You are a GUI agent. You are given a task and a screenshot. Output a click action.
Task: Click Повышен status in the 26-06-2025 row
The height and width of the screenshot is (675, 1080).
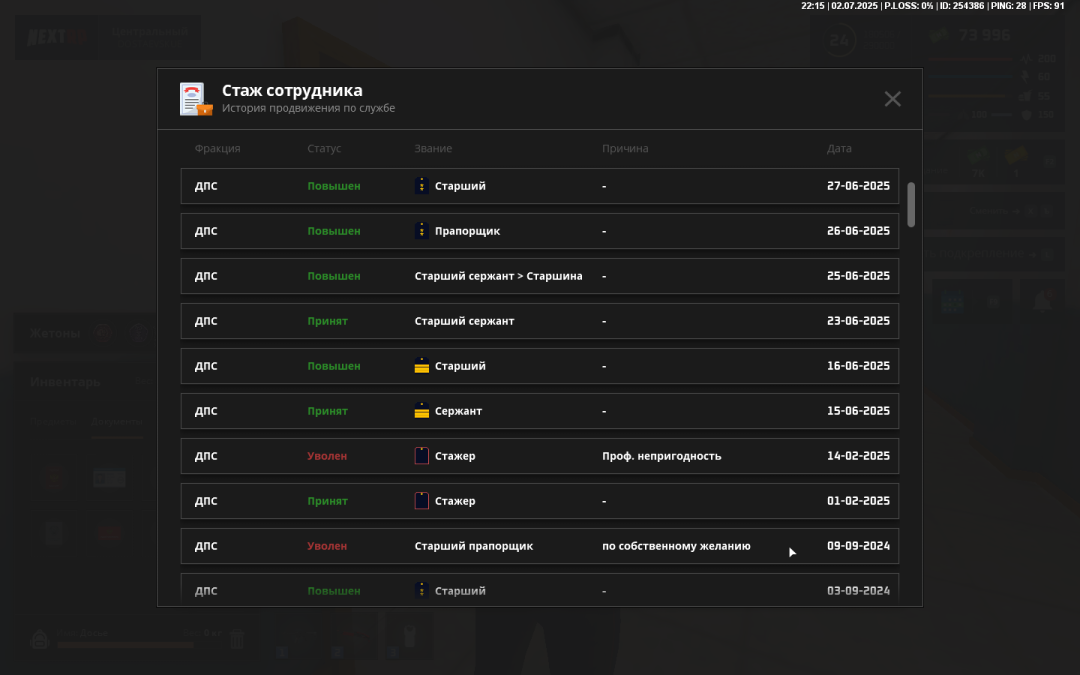click(x=334, y=231)
